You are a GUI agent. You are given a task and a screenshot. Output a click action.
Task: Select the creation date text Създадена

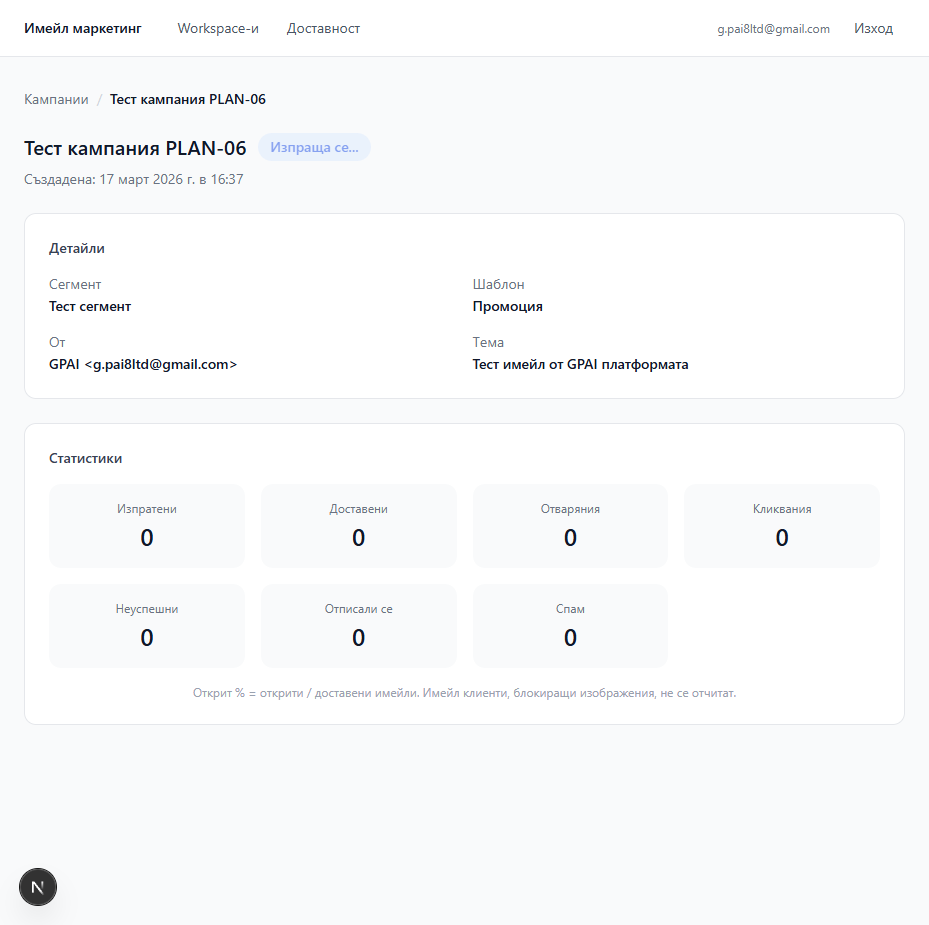coord(134,179)
